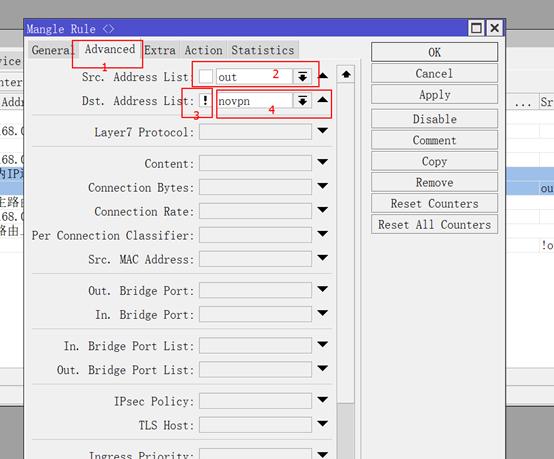
Task: Click the Connection Rate input field
Action: pyautogui.click(x=255, y=211)
